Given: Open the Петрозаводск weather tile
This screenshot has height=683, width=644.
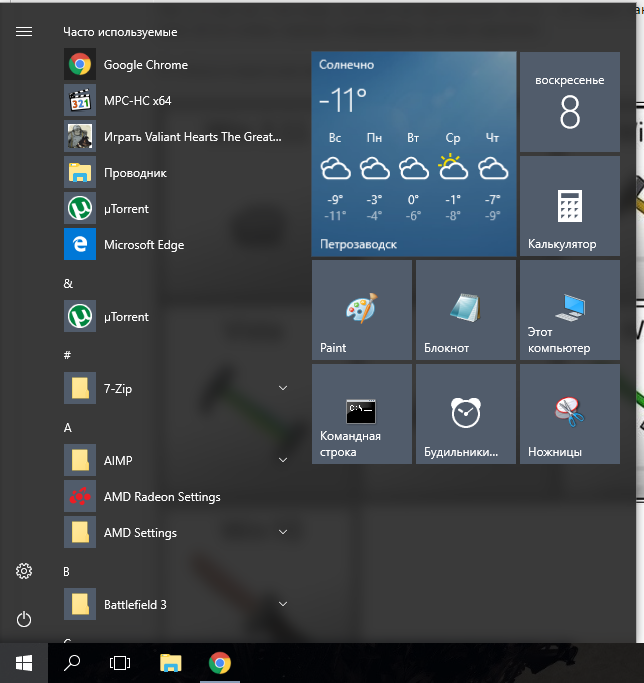Looking at the screenshot, I should 414,154.
